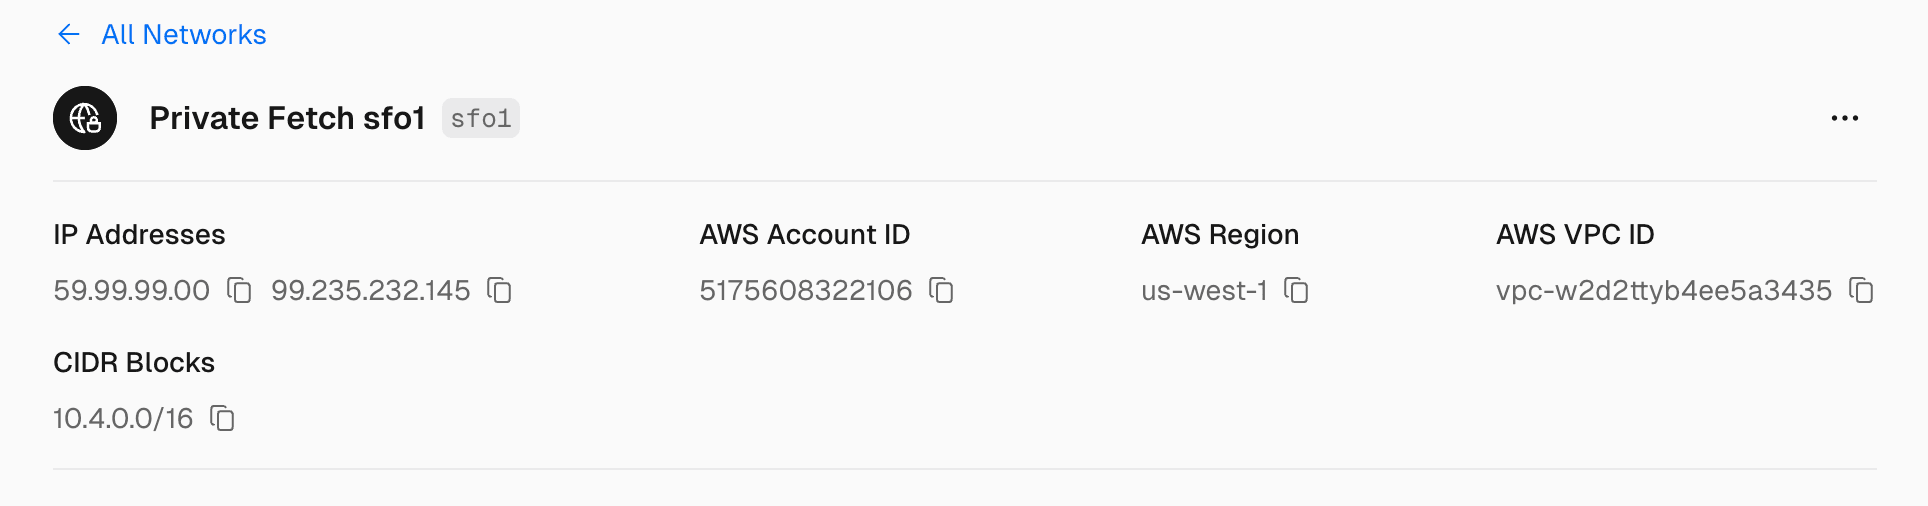Copy the AWS Account ID
Viewport: 1928px width, 506px height.
[941, 290]
